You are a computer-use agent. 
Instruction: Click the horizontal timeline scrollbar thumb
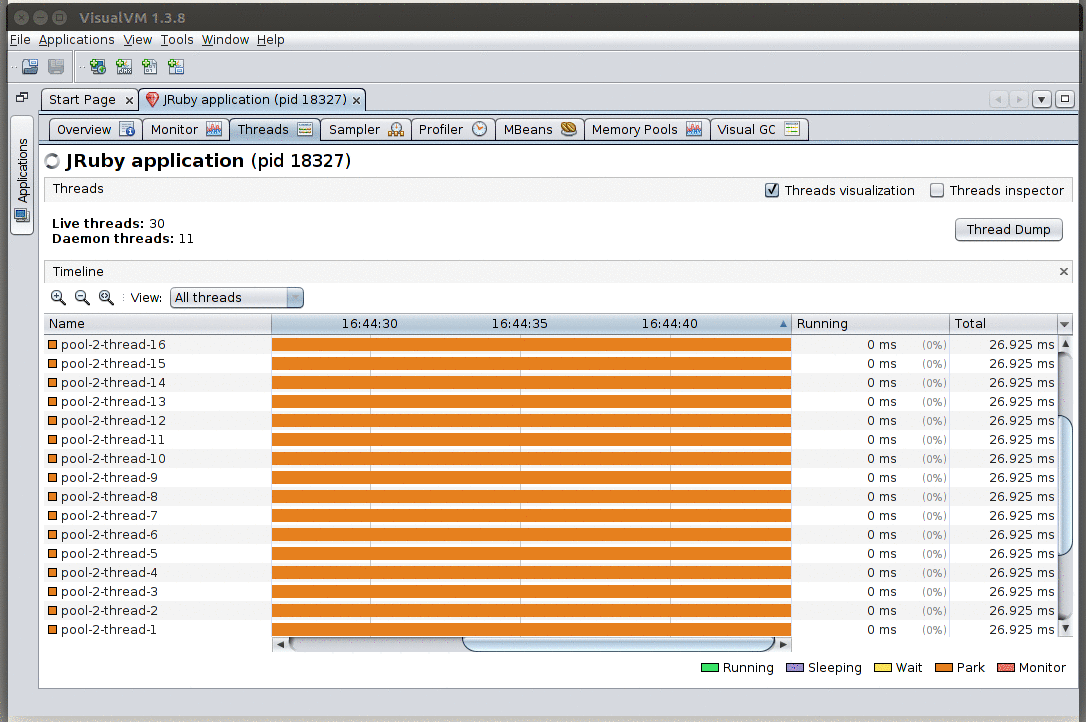[x=618, y=644]
